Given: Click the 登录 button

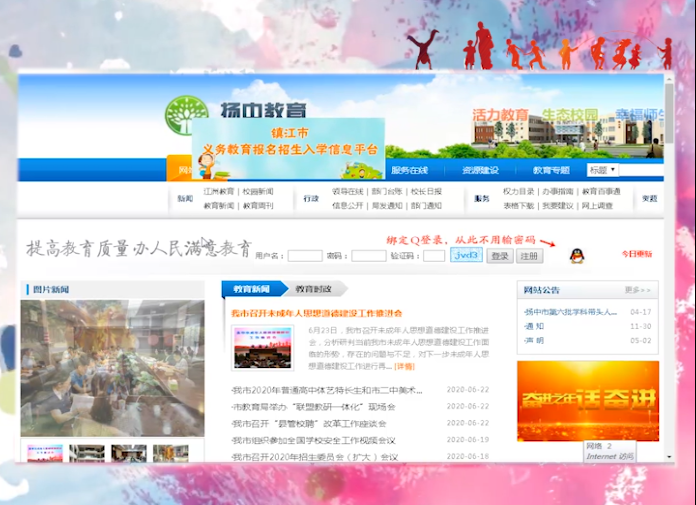Looking at the screenshot, I should tap(500, 256).
